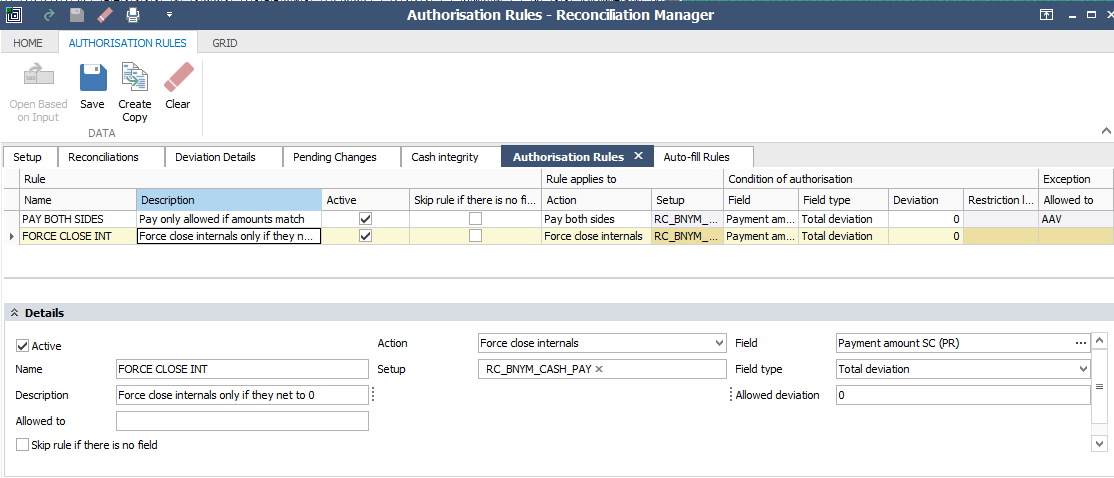This screenshot has height=478, width=1114.
Task: Click the AAV Allowed to cell
Action: (x=1076, y=219)
